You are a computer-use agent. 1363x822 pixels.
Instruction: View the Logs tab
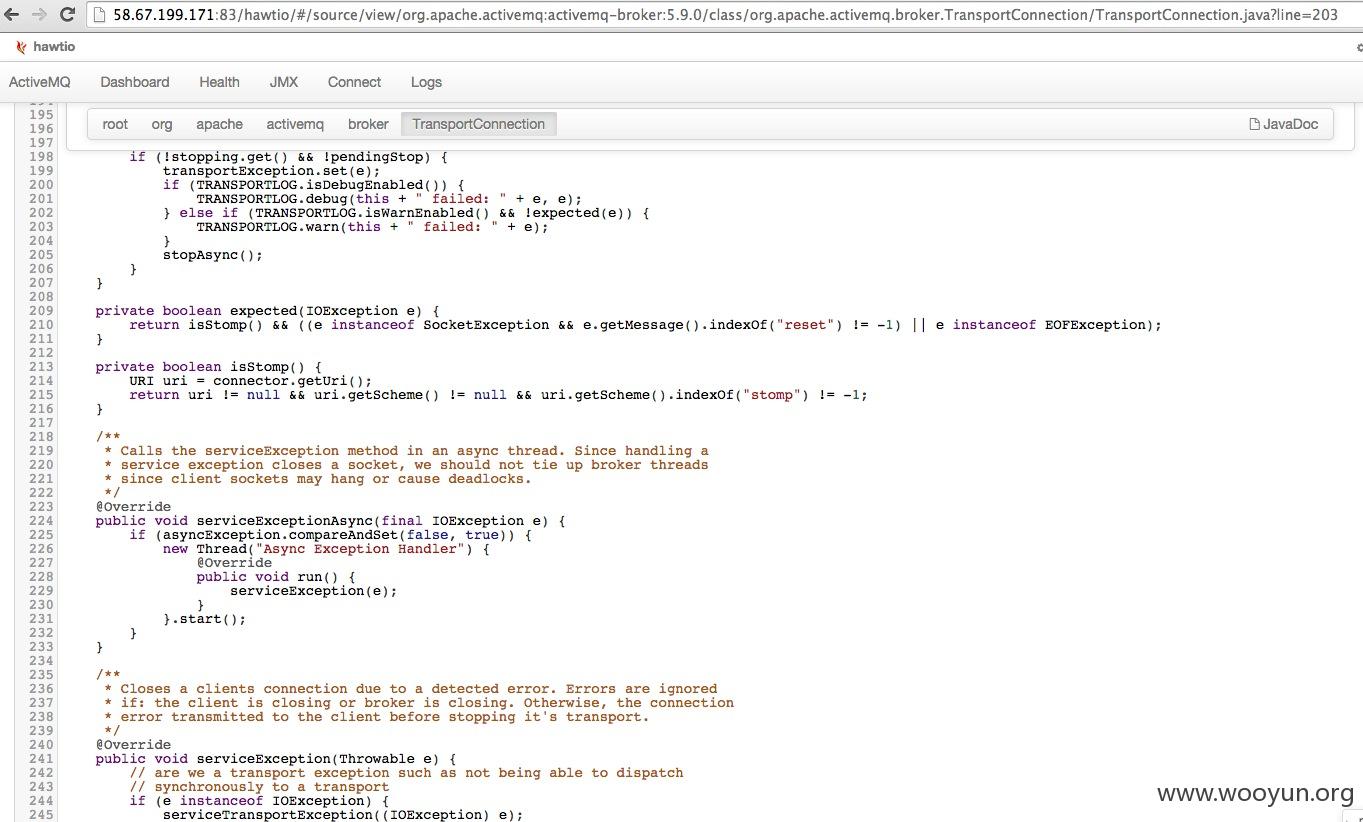pyautogui.click(x=426, y=82)
